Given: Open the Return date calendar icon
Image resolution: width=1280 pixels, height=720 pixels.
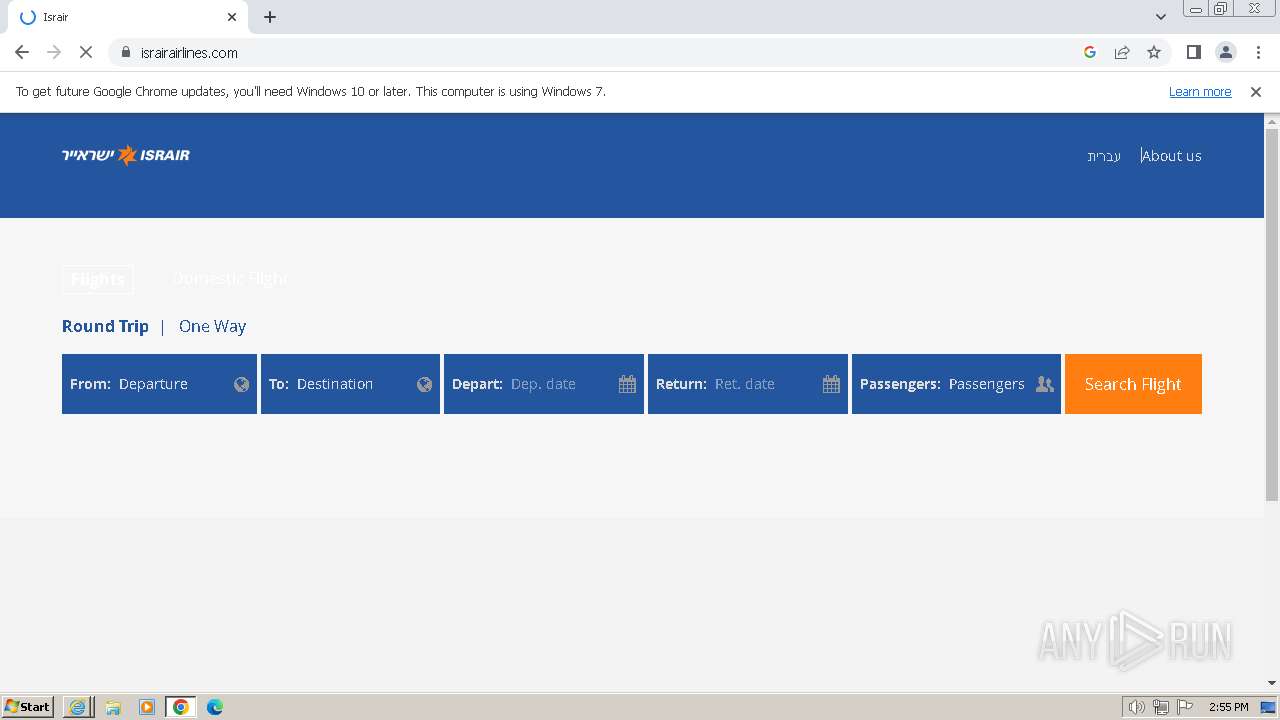Looking at the screenshot, I should [831, 384].
